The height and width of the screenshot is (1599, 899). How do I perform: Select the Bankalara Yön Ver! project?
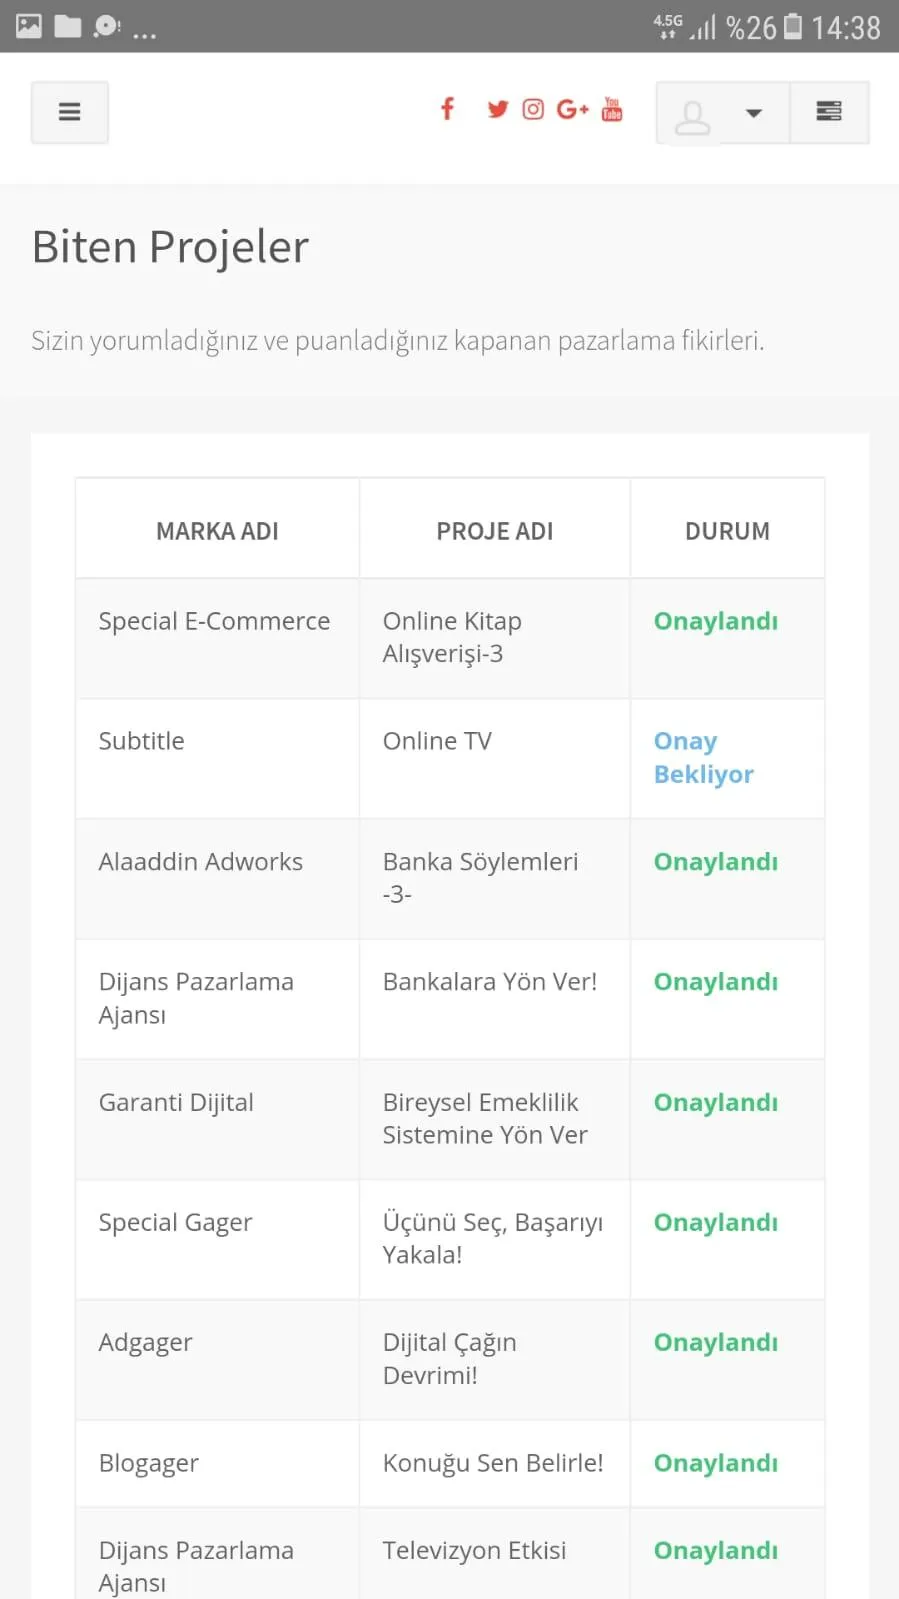pos(490,982)
